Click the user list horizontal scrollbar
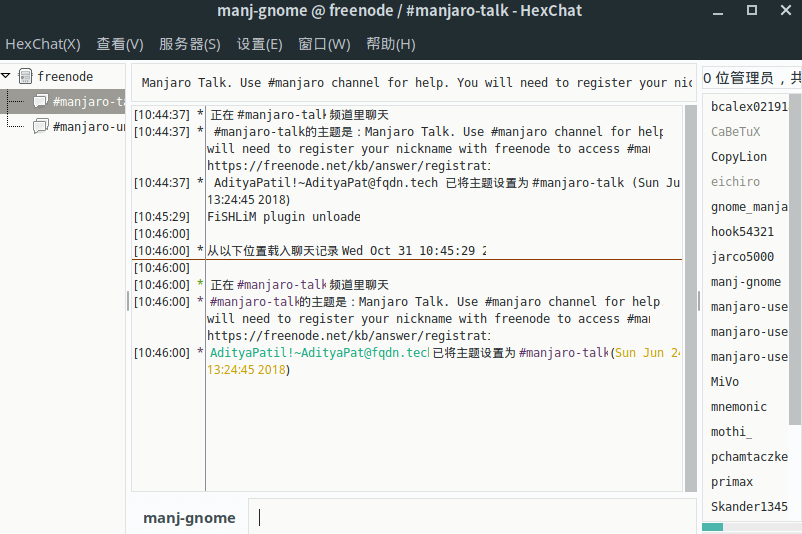The width and height of the screenshot is (802, 534). pyautogui.click(x=712, y=527)
